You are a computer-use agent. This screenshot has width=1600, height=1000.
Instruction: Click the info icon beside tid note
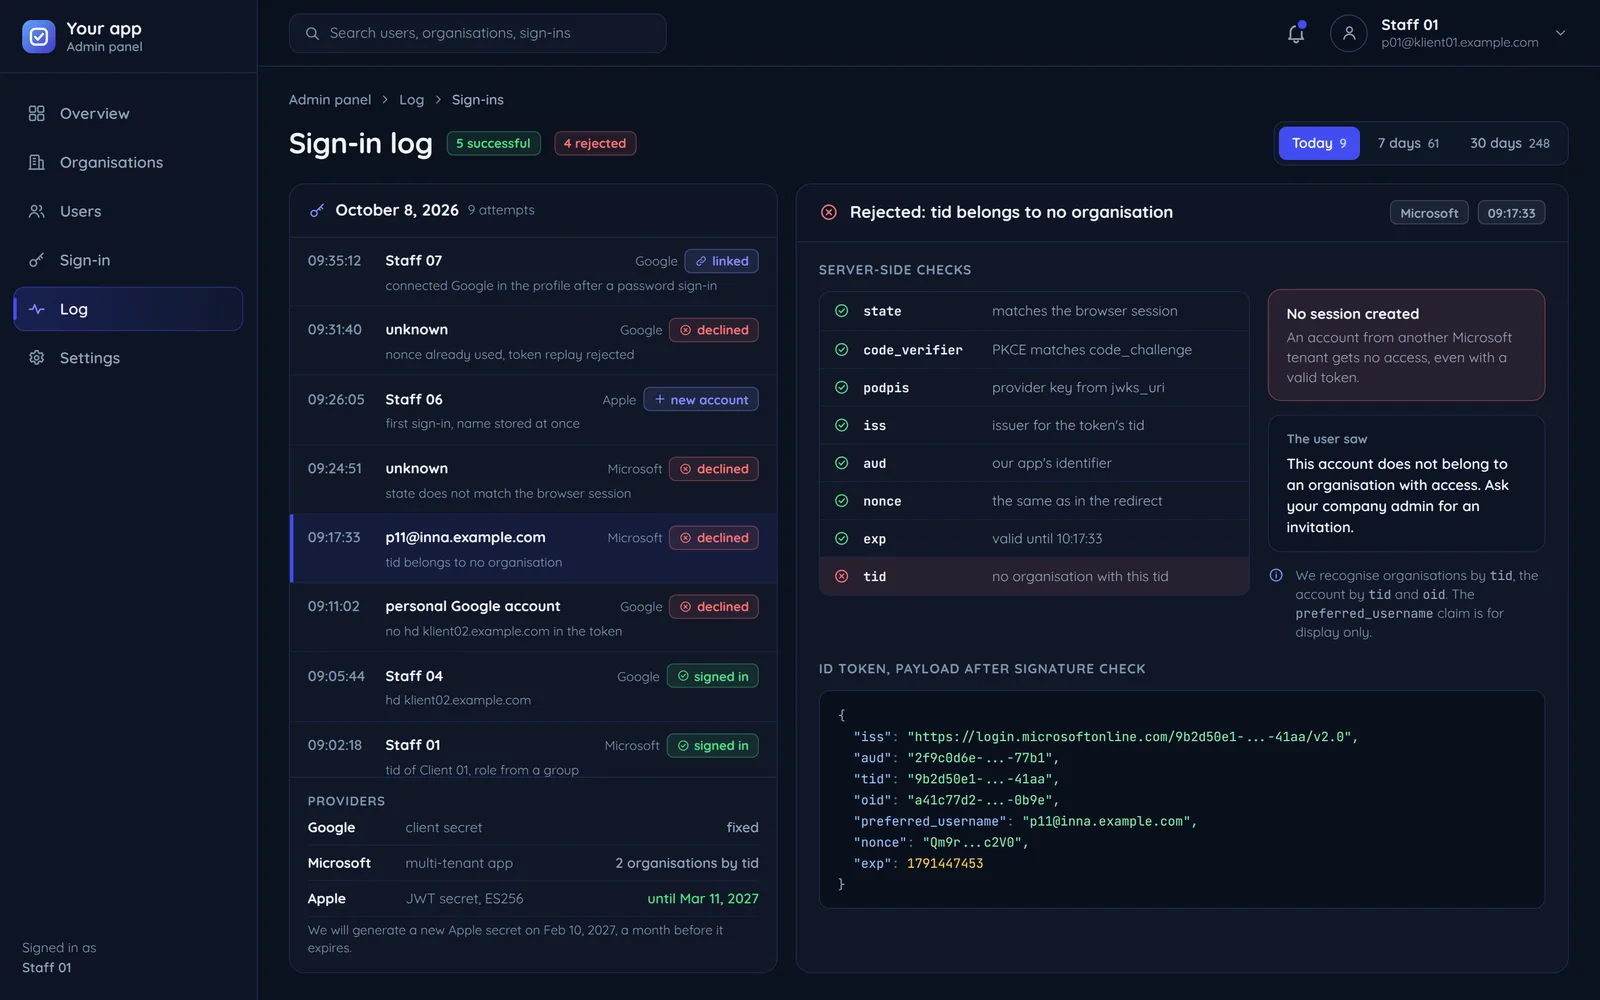(x=1276, y=575)
